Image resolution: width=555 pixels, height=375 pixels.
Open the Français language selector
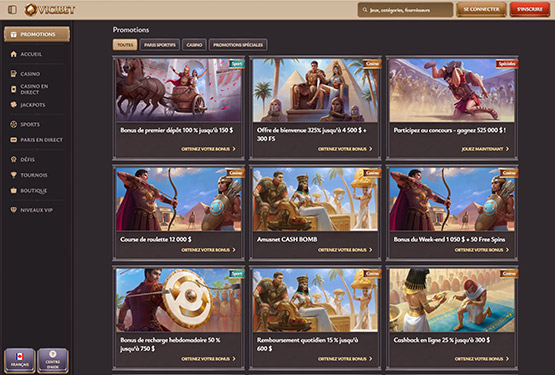(x=19, y=360)
